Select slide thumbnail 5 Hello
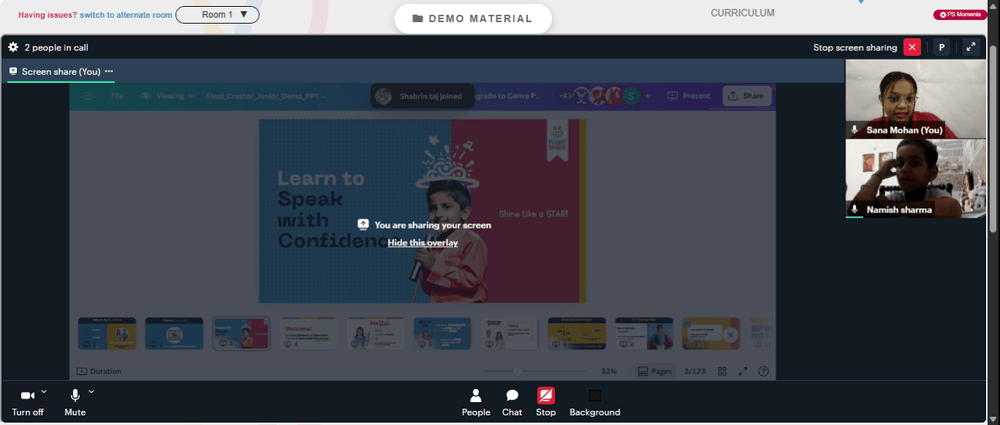 point(375,333)
